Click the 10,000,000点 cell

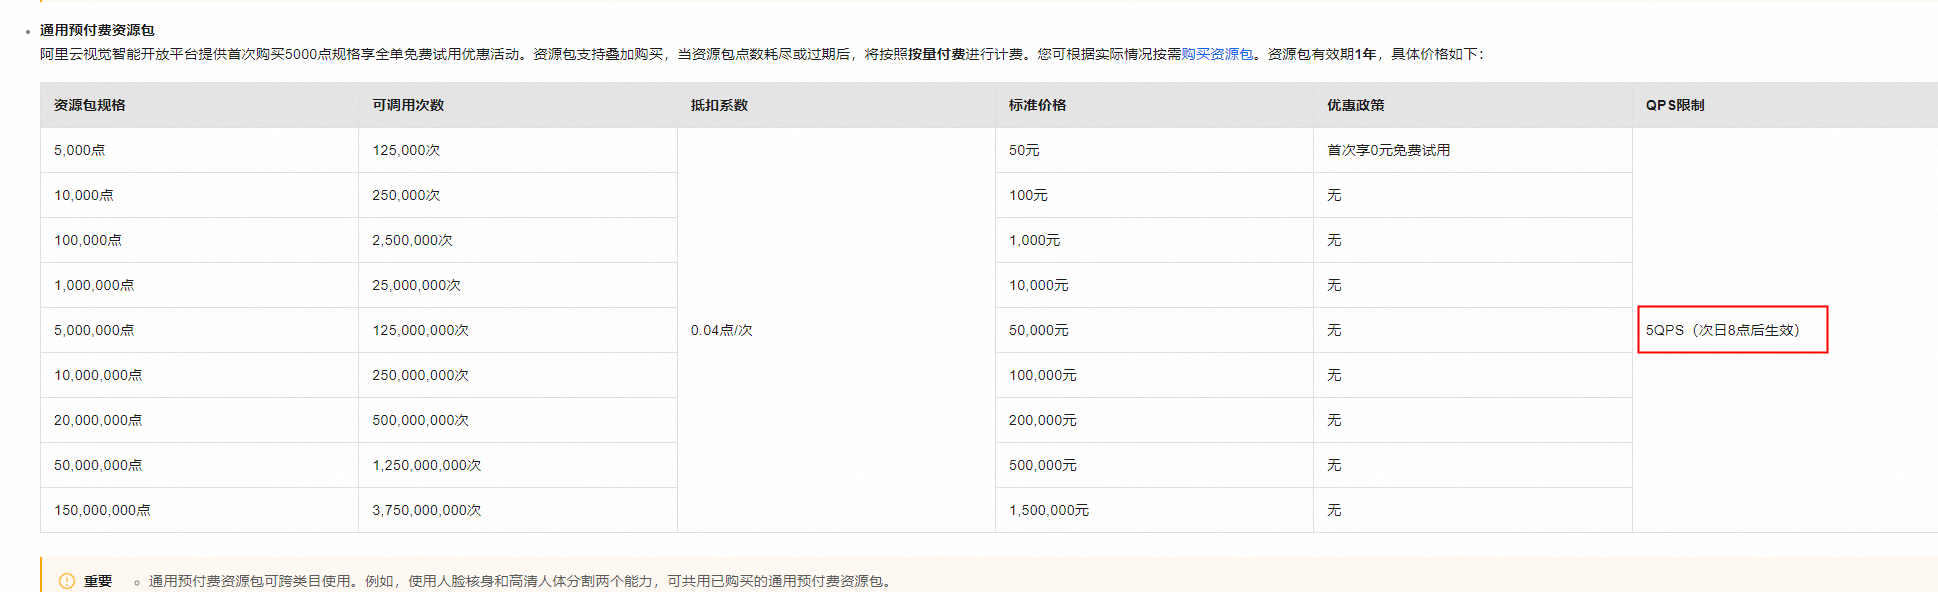(199, 375)
